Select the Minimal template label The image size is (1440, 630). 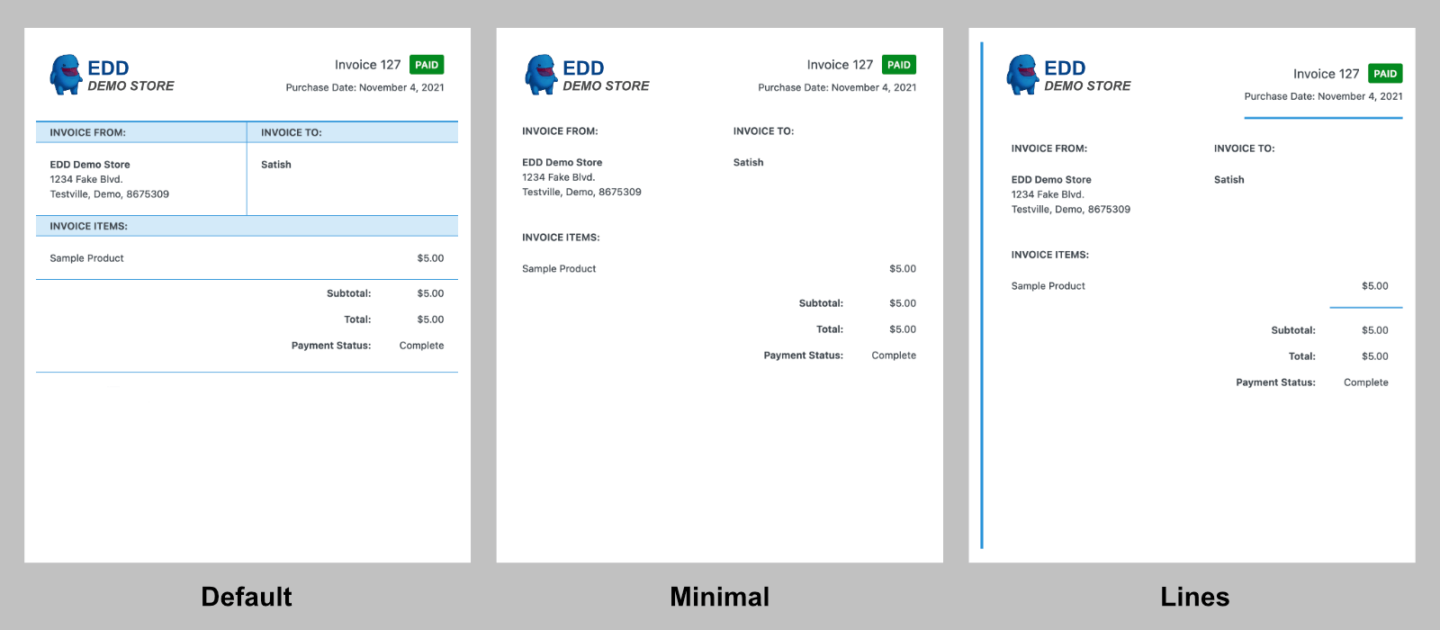(719, 597)
